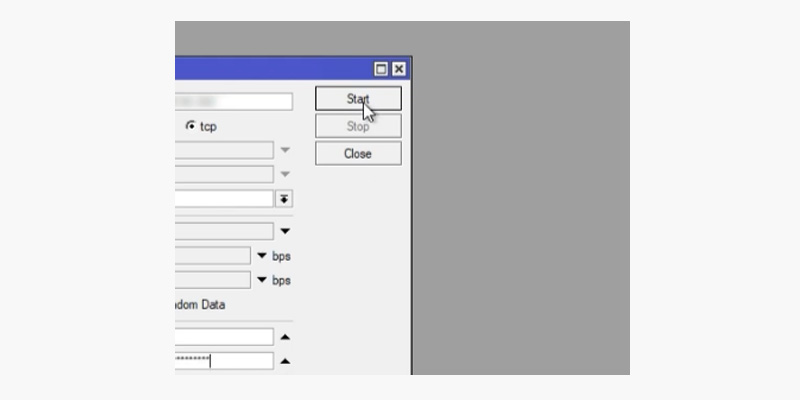
Task: Click the password field with asterisks
Action: coord(224,361)
